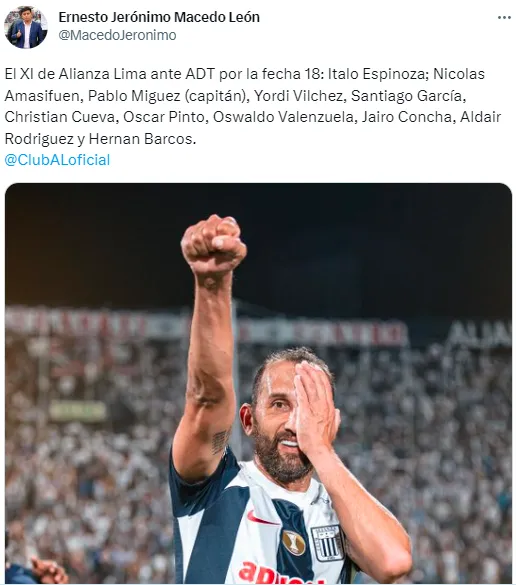The width and height of the screenshot is (516, 585).
Task: Click 'Pablo Miguez (capitán)' in the tweet text
Action: 168,96
